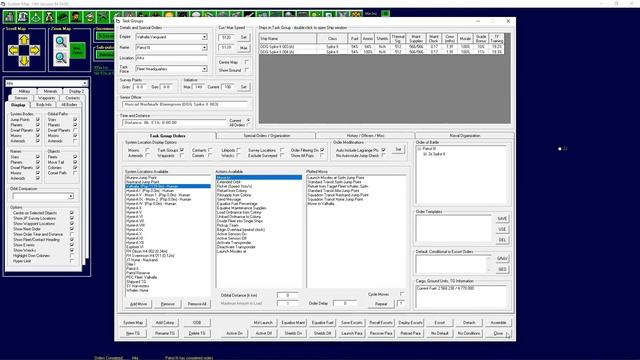Open the Empire dropdown

204,37
